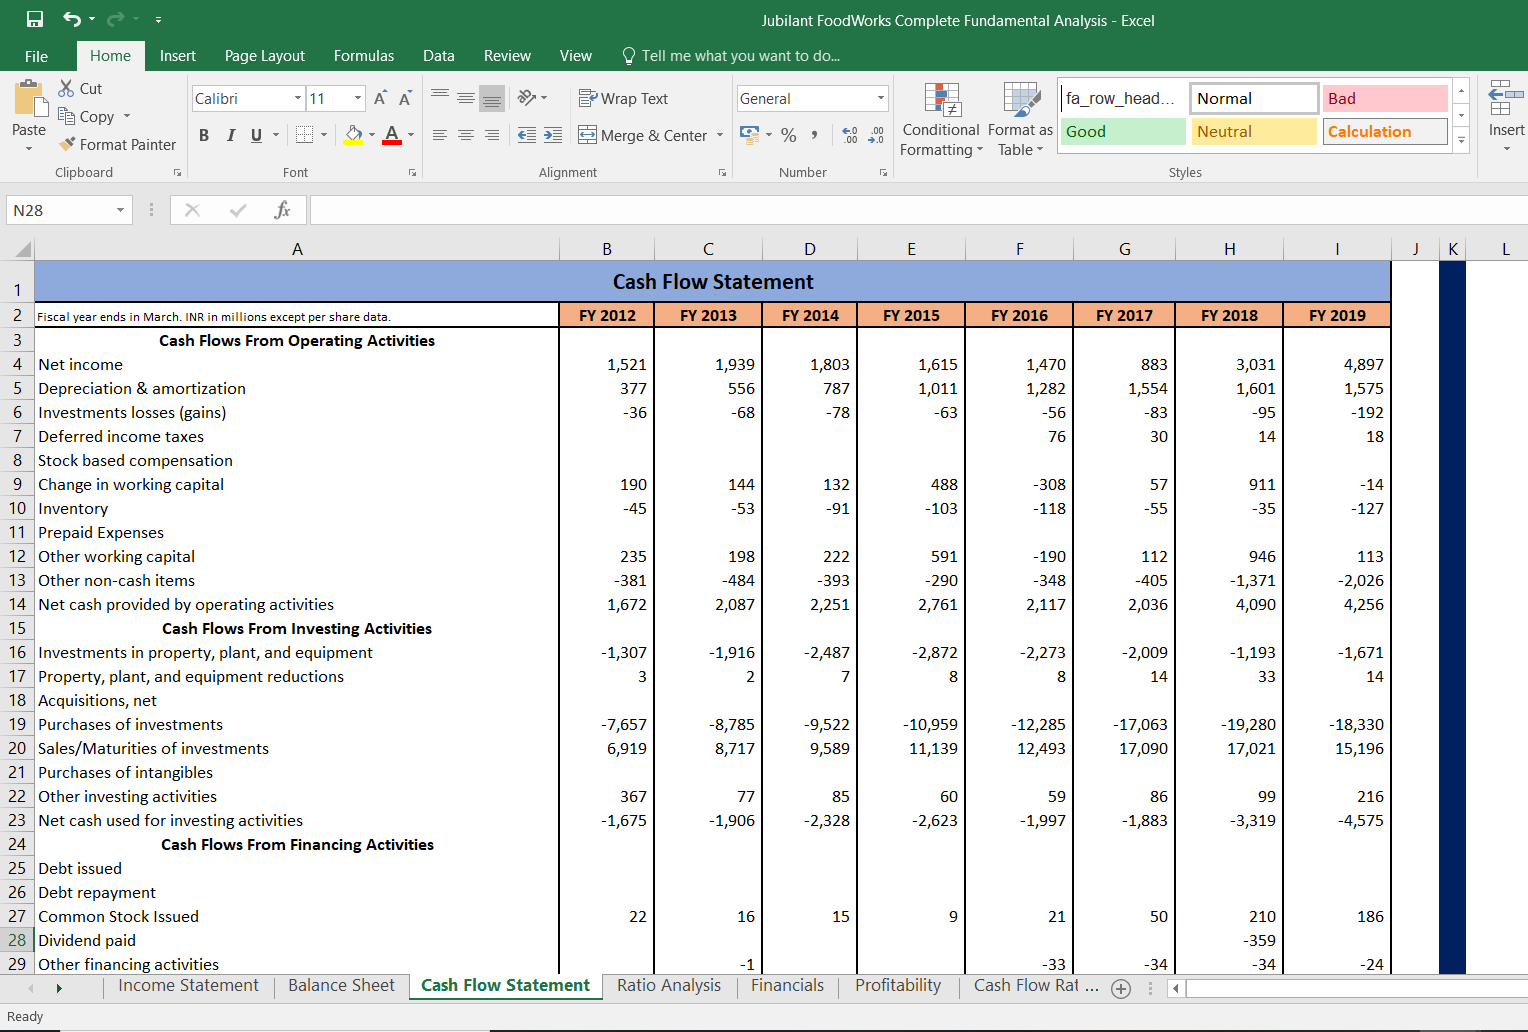Viewport: 1528px width, 1032px height.
Task: Select the FY 2019 header cell
Action: click(1337, 315)
